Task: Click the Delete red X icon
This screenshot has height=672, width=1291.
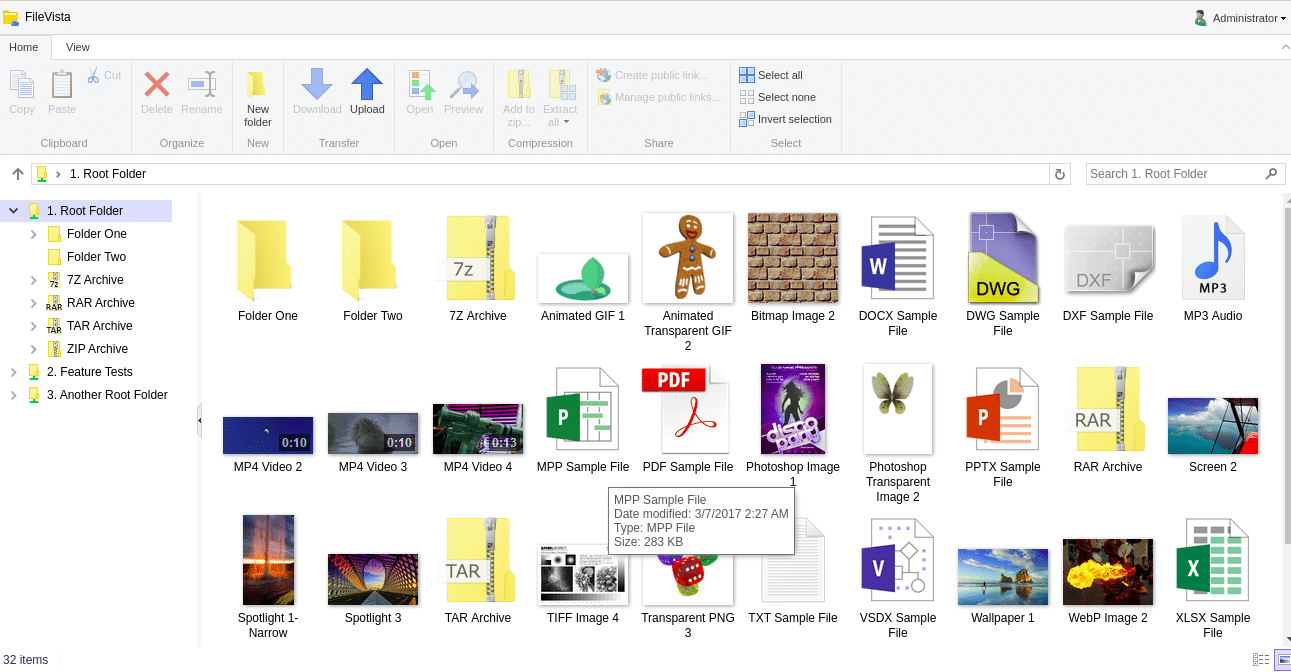Action: tap(157, 84)
